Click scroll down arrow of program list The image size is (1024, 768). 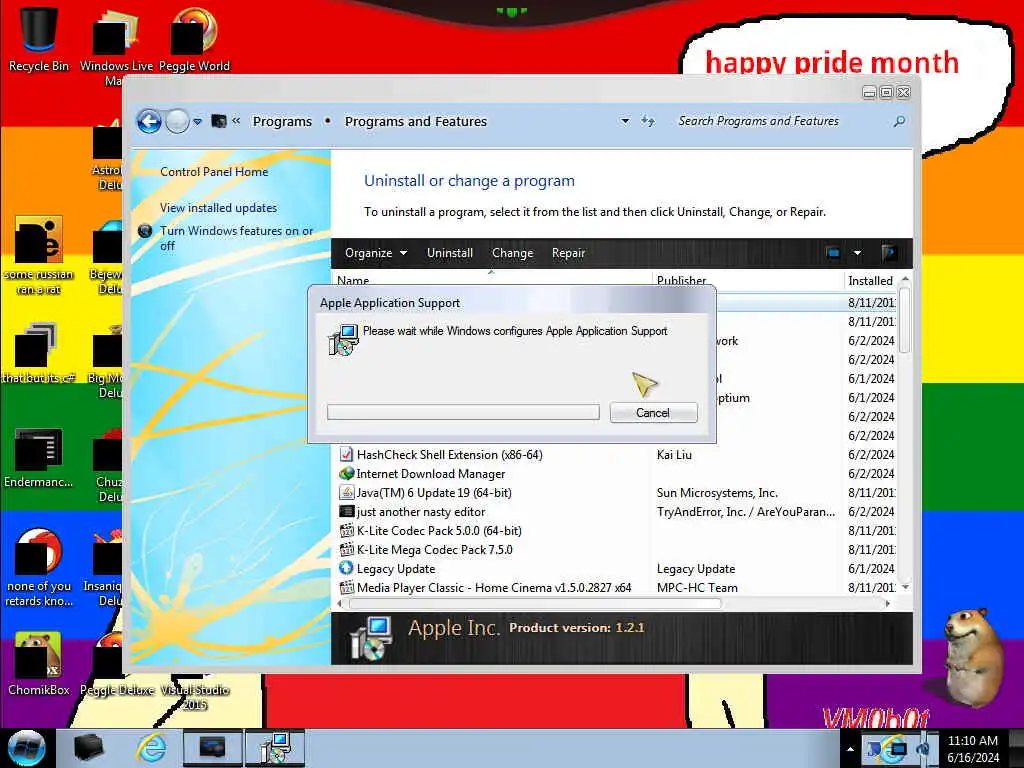pos(905,588)
